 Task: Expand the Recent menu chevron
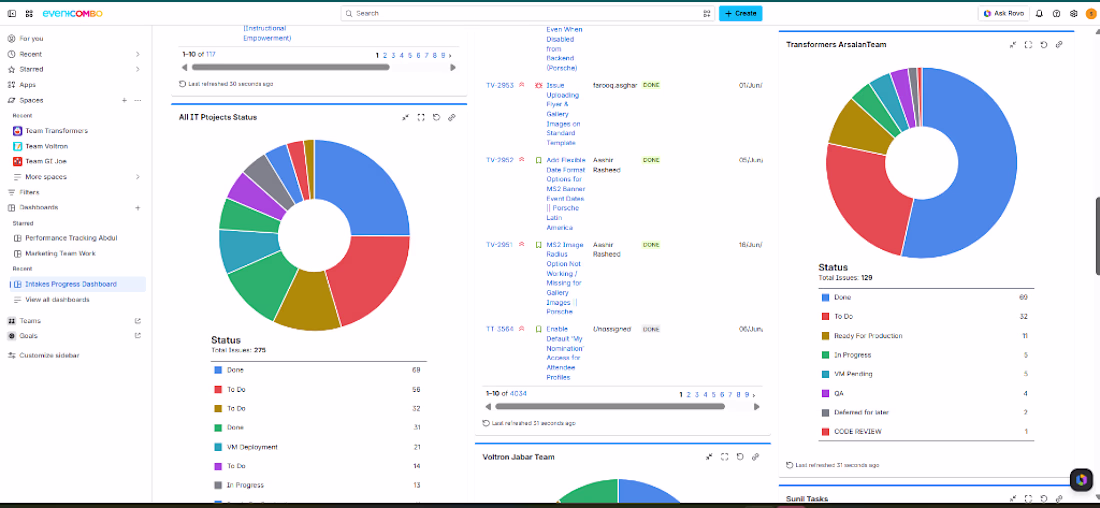click(138, 54)
